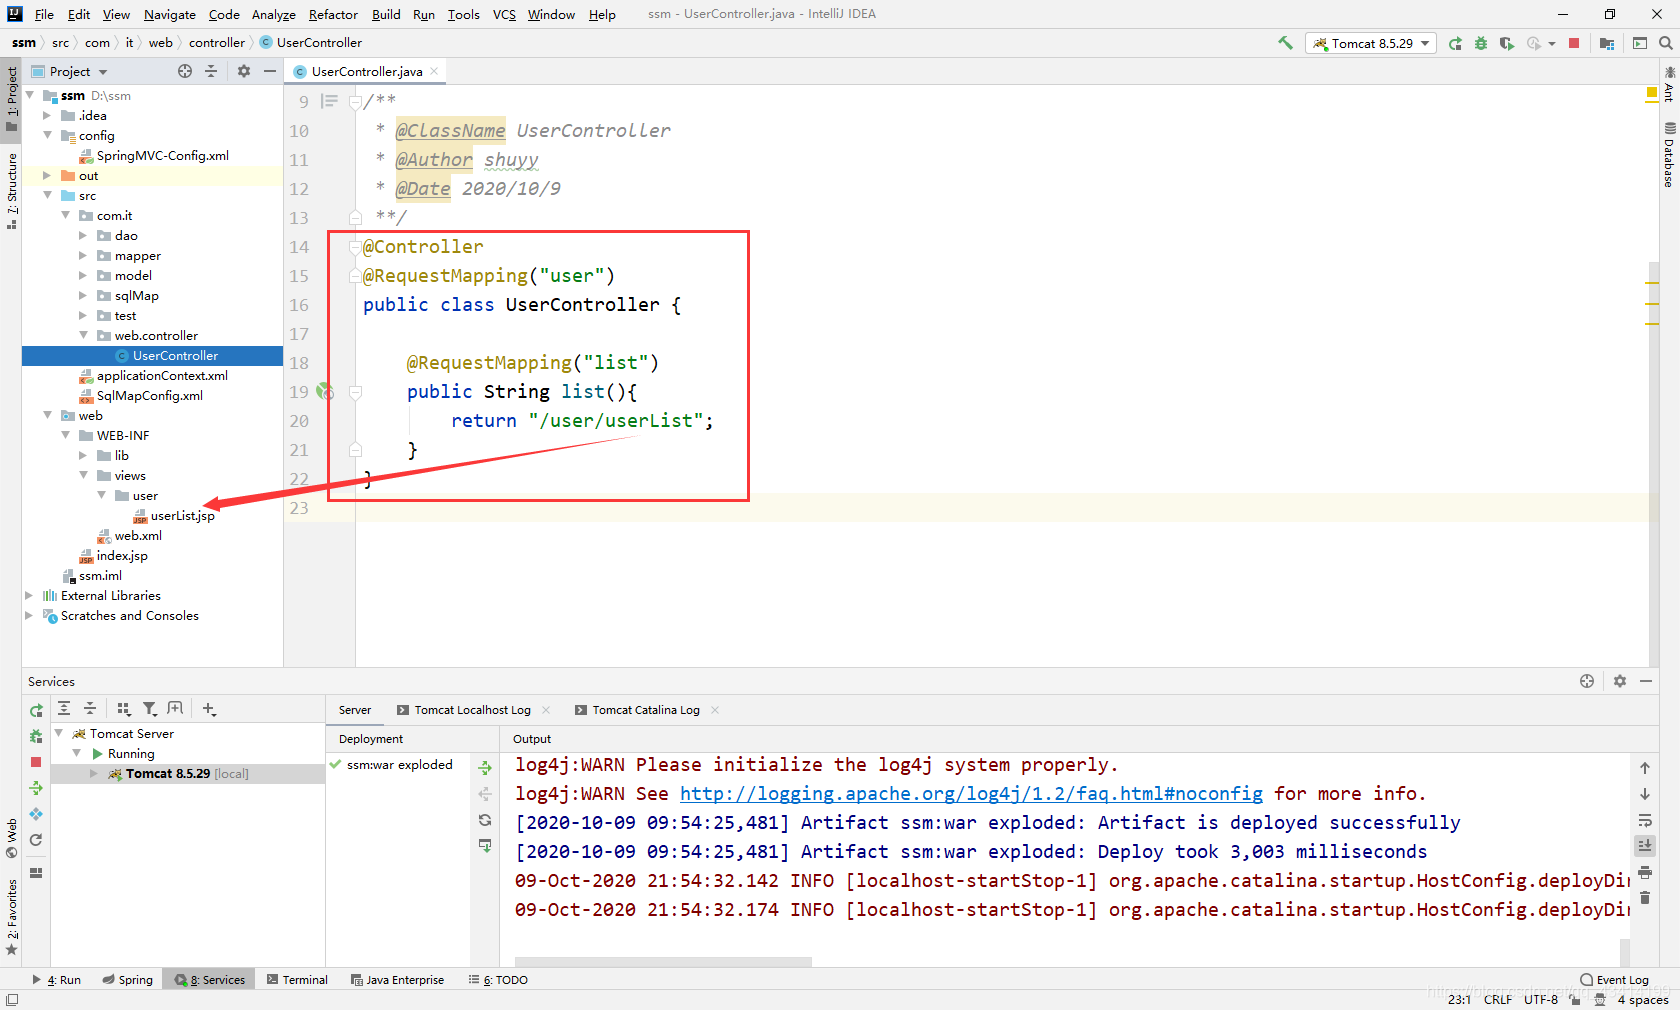Viewport: 1680px width, 1010px height.
Task: Open the Refactor menu
Action: tap(333, 14)
